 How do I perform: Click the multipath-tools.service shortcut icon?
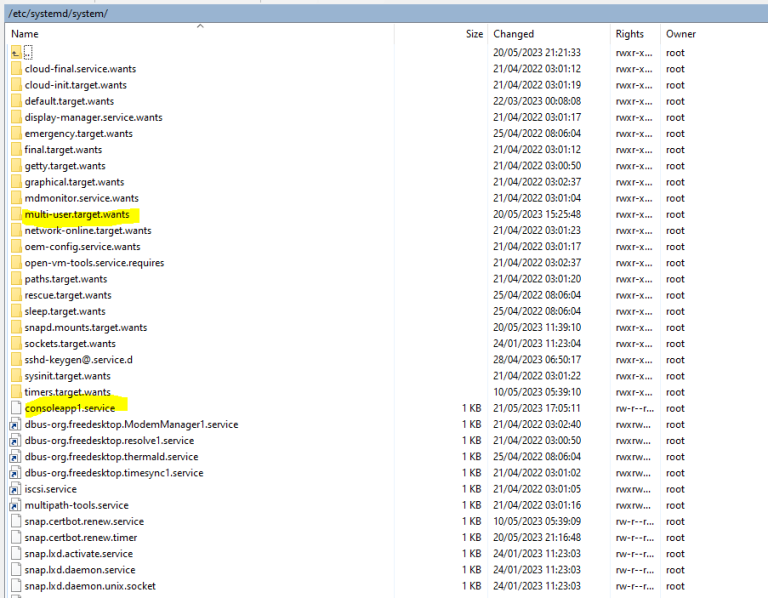pyautogui.click(x=16, y=505)
